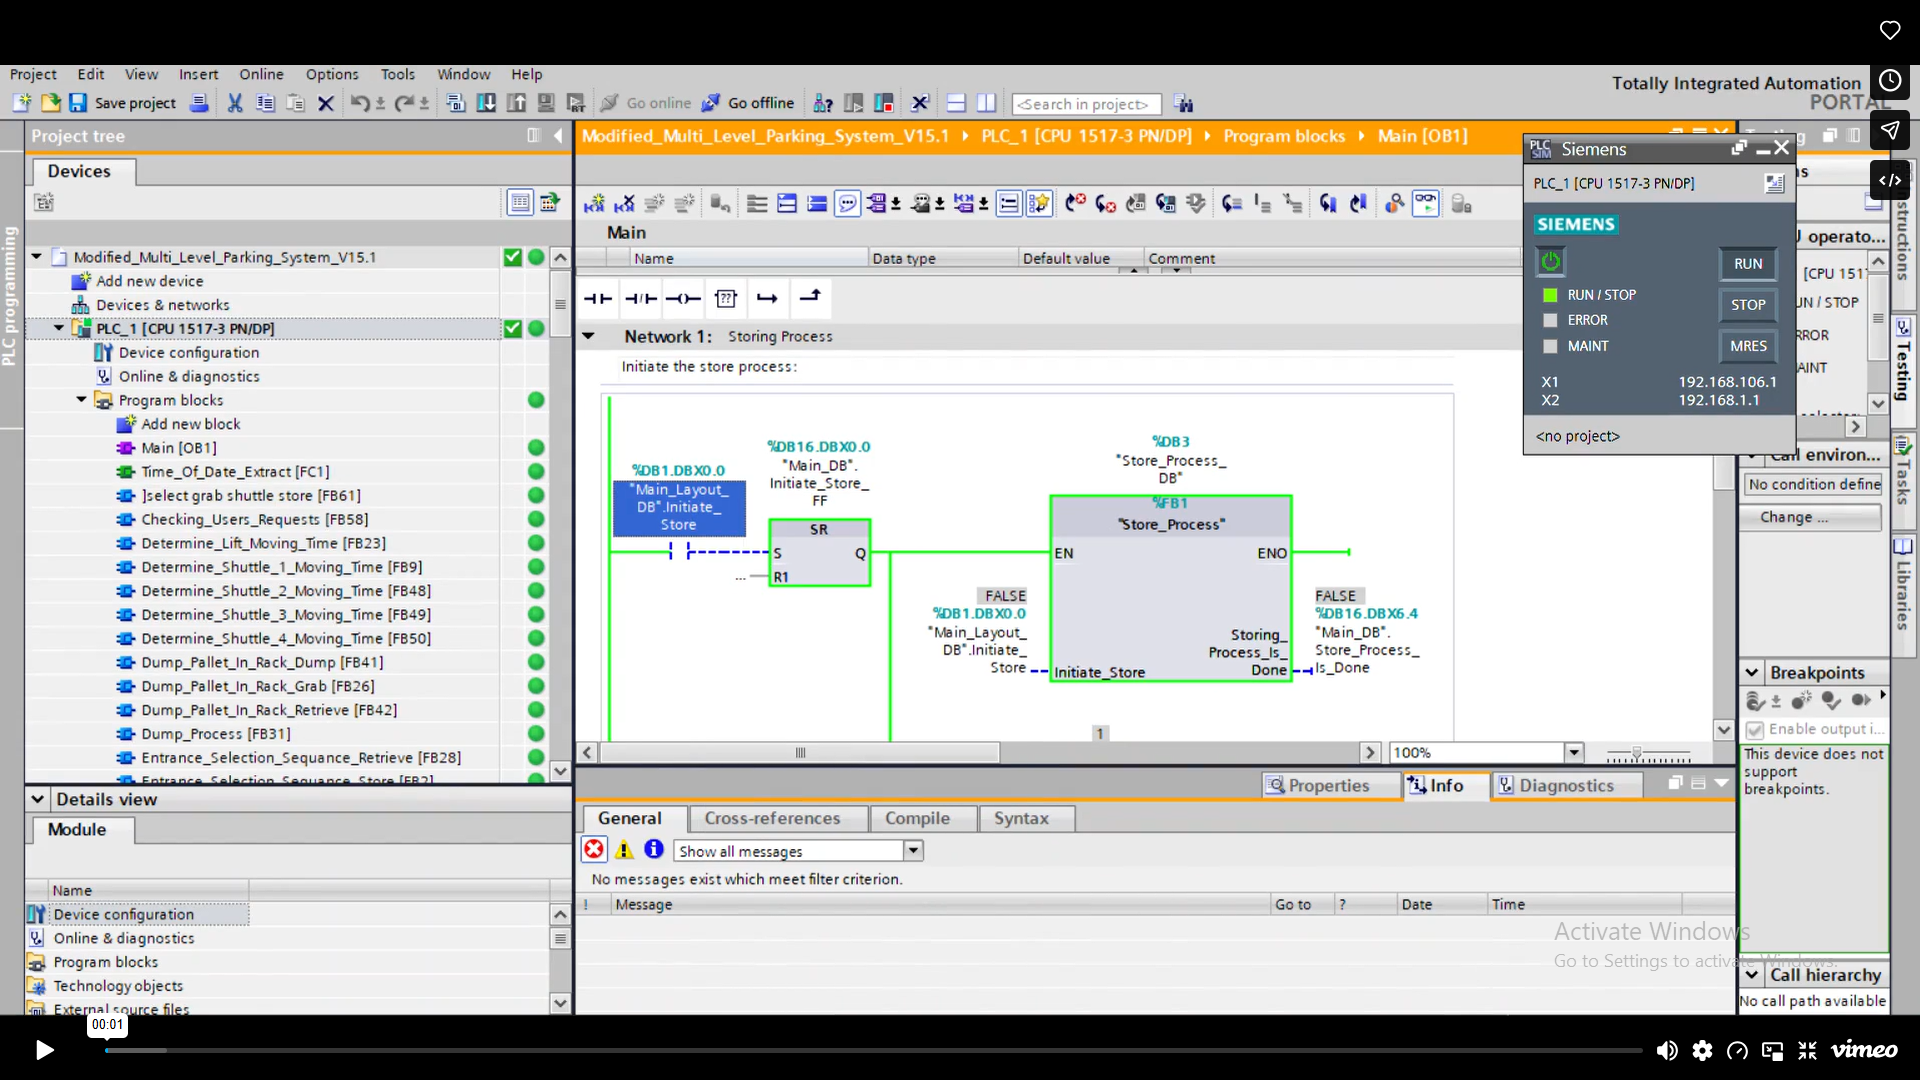The image size is (1920, 1080).
Task: Collapse Network 1 Storing Process
Action: point(589,336)
